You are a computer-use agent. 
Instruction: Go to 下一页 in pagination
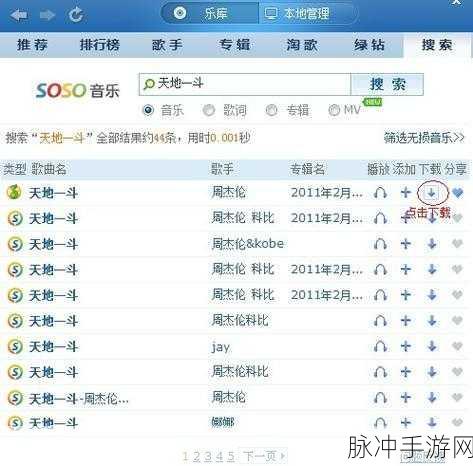pyautogui.click(x=264, y=456)
